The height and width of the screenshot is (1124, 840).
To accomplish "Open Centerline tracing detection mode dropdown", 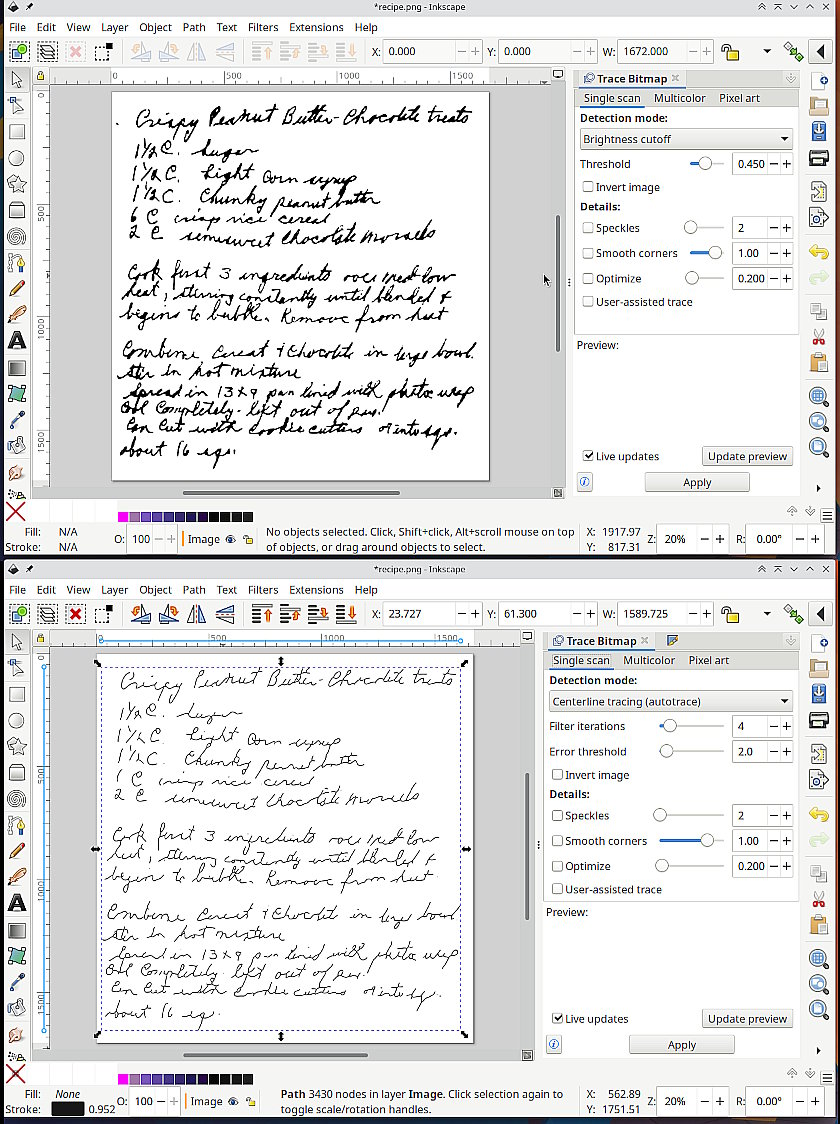I will coord(671,702).
